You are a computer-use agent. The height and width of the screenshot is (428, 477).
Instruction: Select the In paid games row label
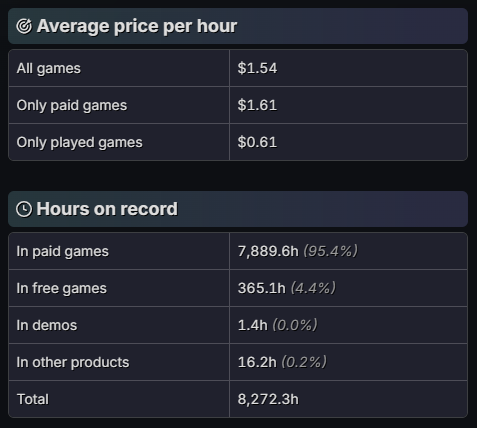point(63,251)
